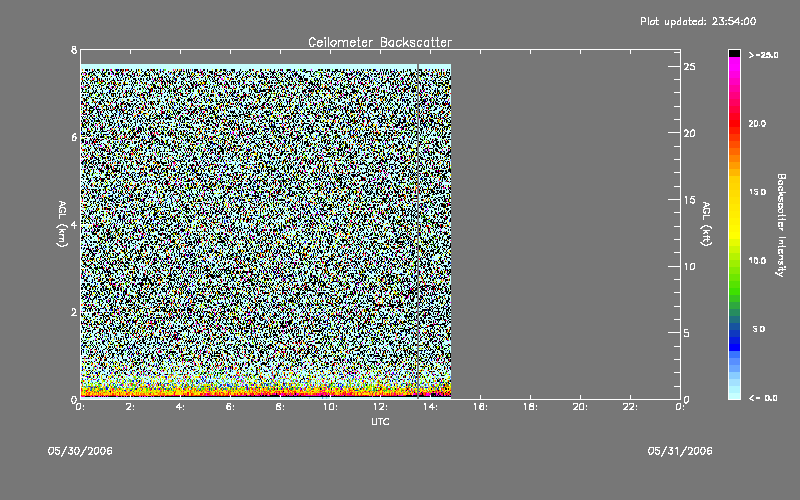This screenshot has width=800, height=500.
Task: Click the 10 kft label on right axis
Action: tap(689, 266)
